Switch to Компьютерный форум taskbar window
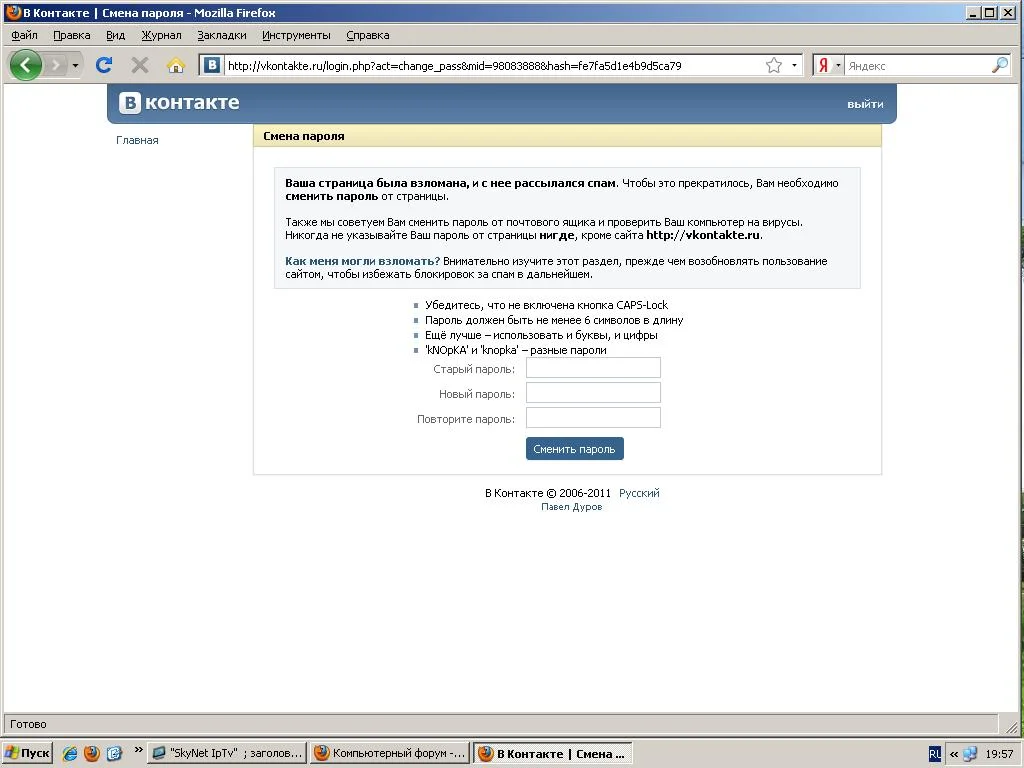Screen dimensions: 1024x768 click(x=390, y=753)
